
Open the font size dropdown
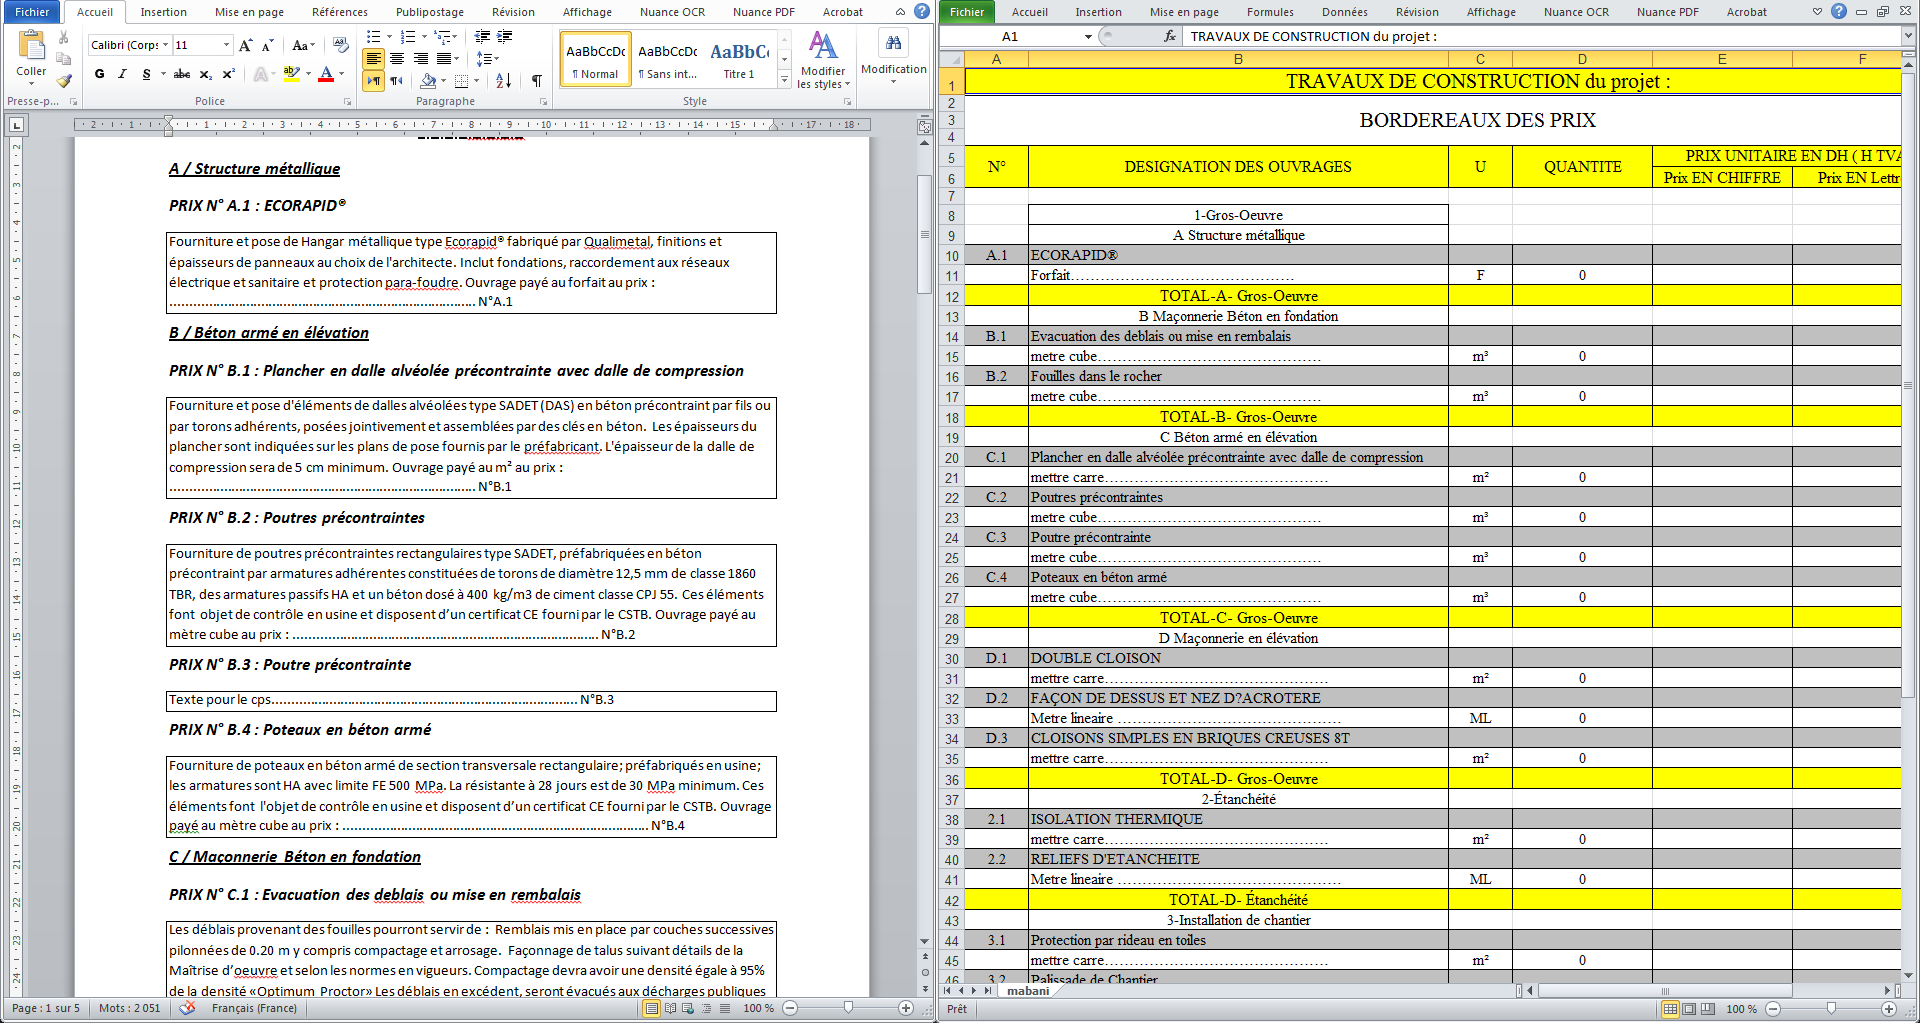[x=227, y=45]
